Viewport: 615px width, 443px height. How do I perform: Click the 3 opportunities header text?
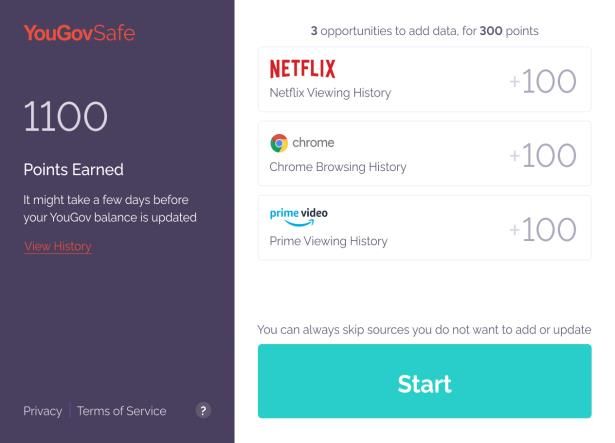tap(424, 31)
